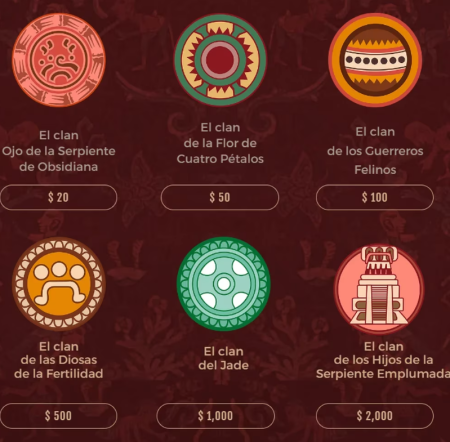Select the green Four Petal Flower emblem
This screenshot has height=442, width=450.
(x=220, y=60)
